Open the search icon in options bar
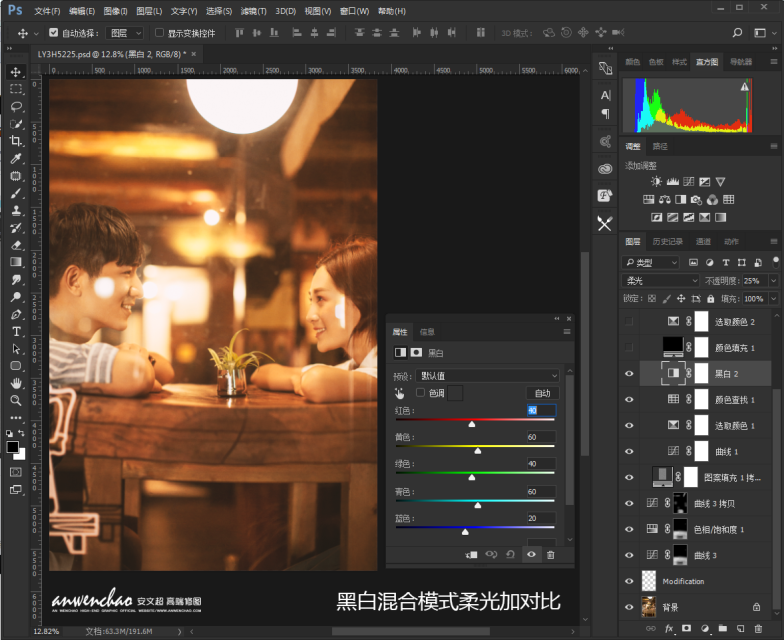 point(737,33)
